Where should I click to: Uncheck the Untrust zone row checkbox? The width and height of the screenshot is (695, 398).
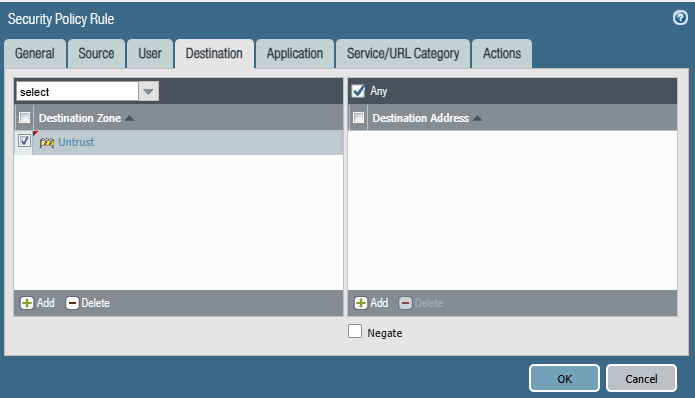[x=24, y=141]
